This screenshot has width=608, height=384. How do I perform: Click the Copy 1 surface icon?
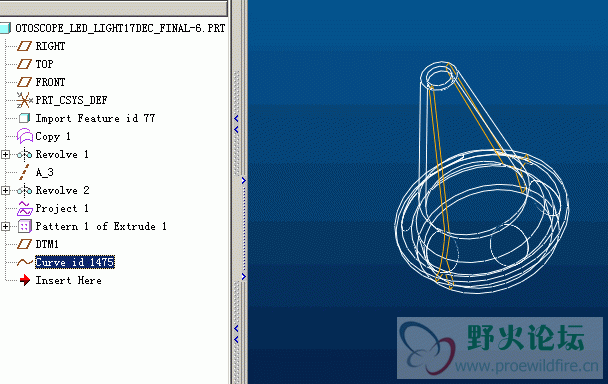(24, 136)
